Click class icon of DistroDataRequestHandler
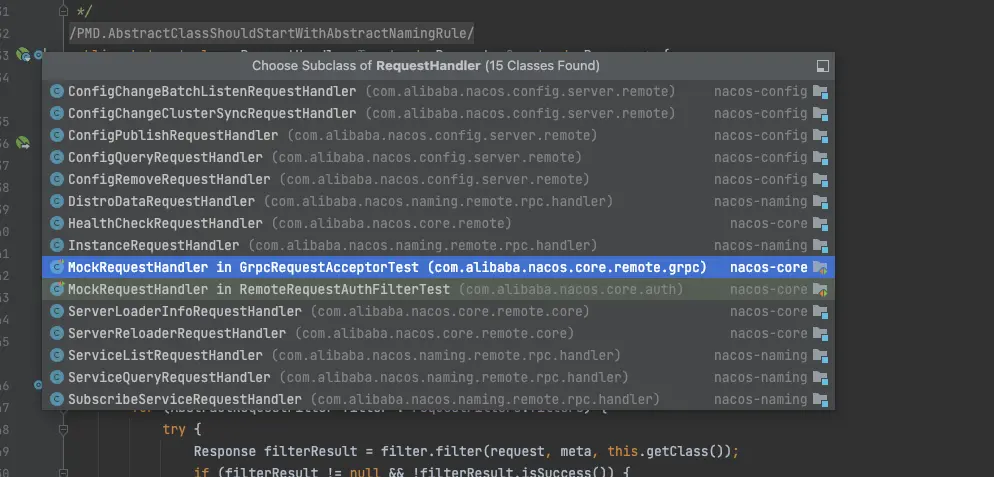994x477 pixels. [x=57, y=202]
